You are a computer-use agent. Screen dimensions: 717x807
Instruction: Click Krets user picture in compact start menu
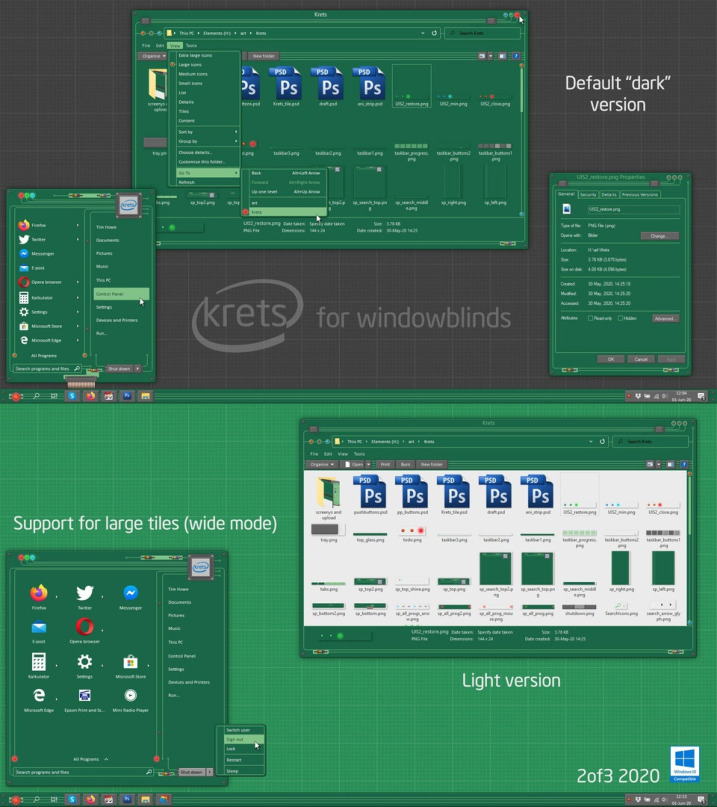pyautogui.click(x=128, y=206)
